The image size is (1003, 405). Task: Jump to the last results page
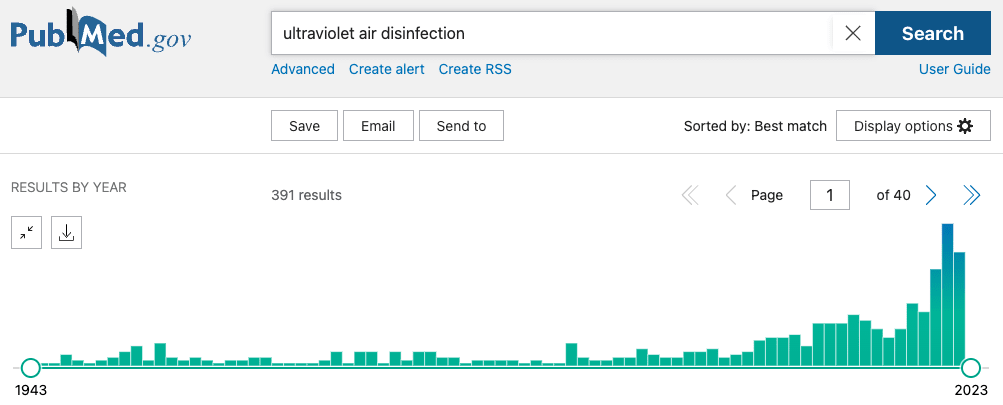tap(971, 195)
